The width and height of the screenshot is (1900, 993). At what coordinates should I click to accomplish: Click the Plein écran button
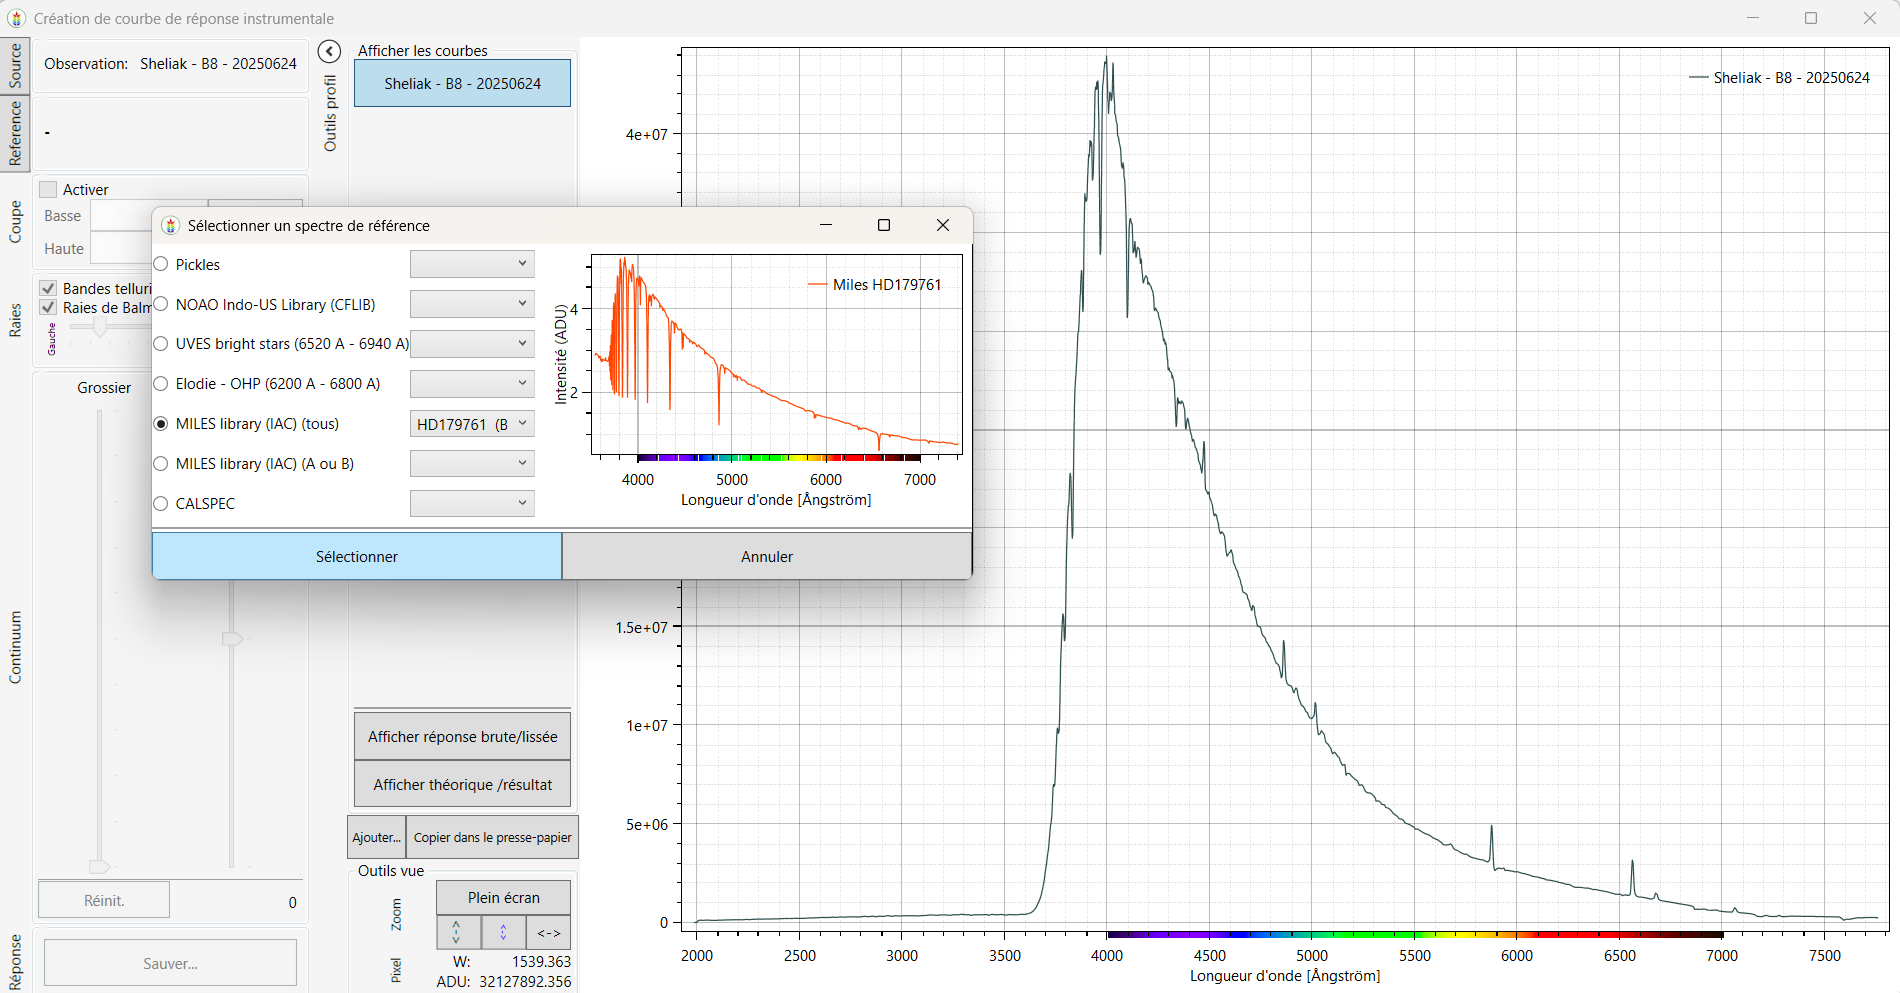click(x=504, y=898)
